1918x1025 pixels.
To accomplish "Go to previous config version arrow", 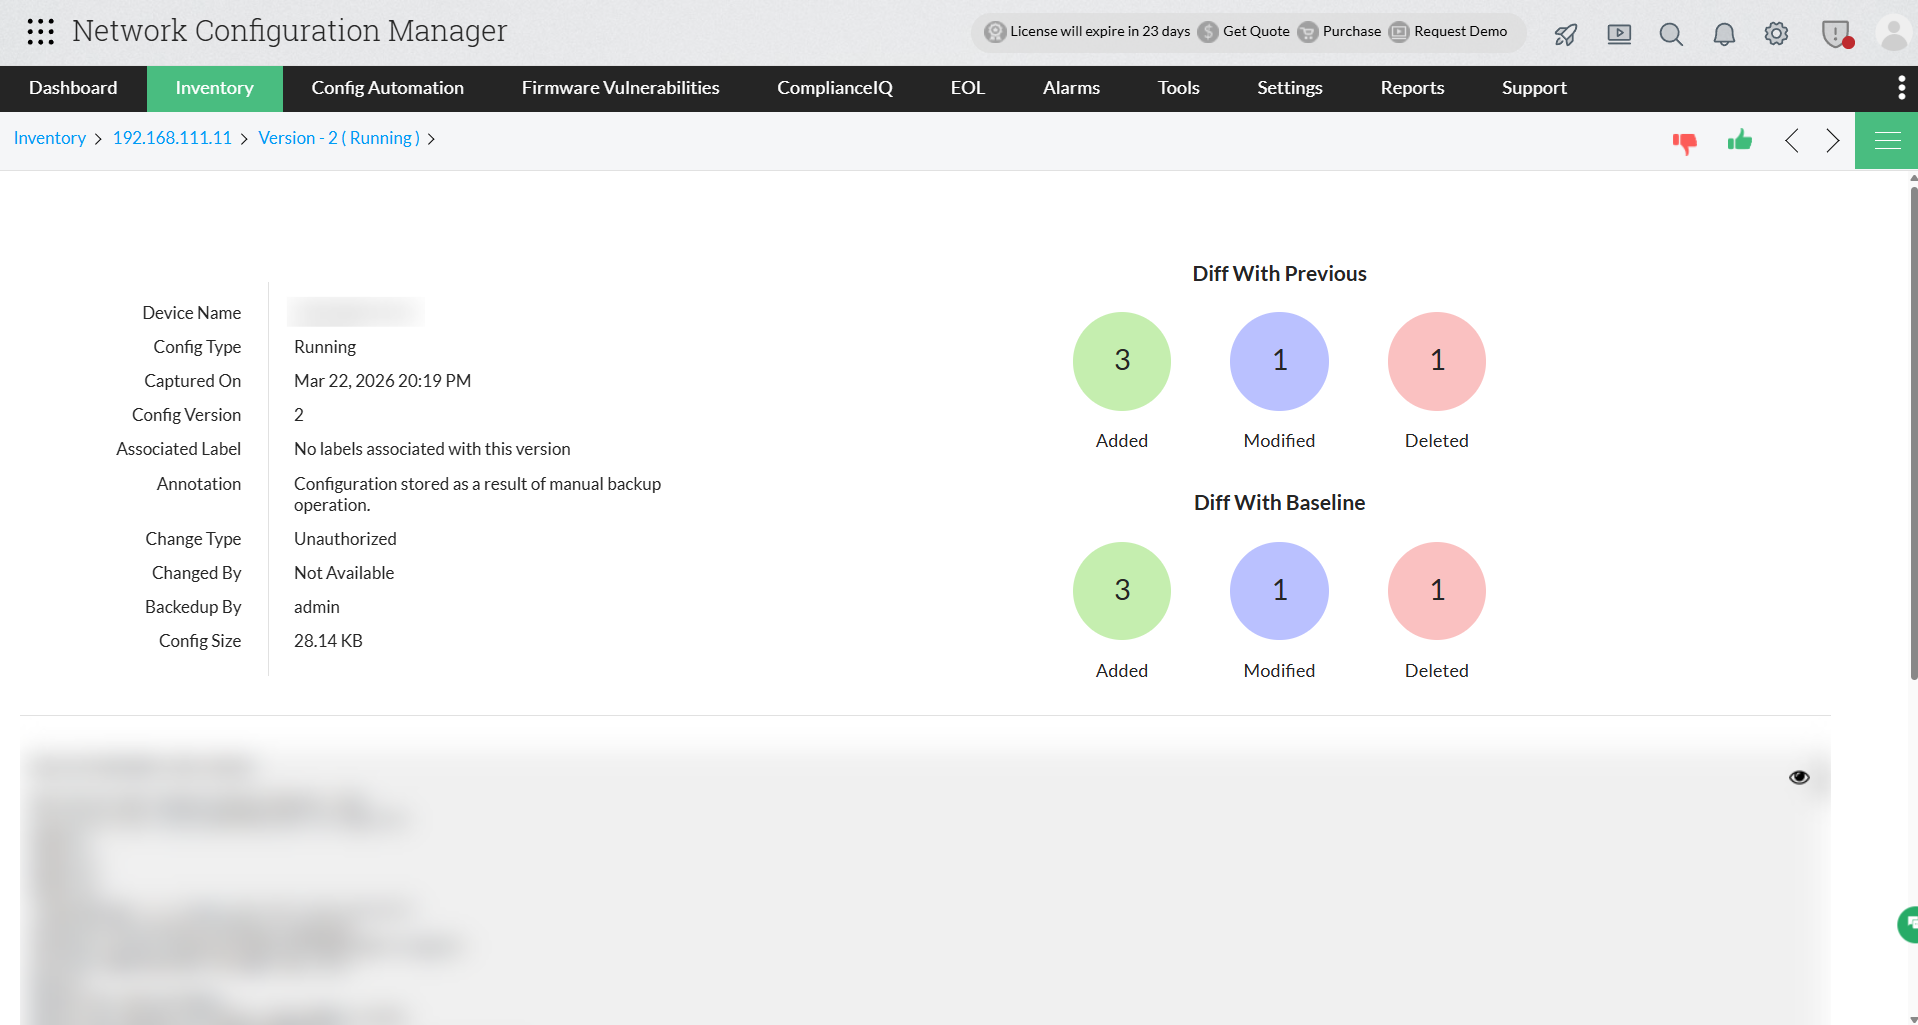I will [x=1792, y=141].
